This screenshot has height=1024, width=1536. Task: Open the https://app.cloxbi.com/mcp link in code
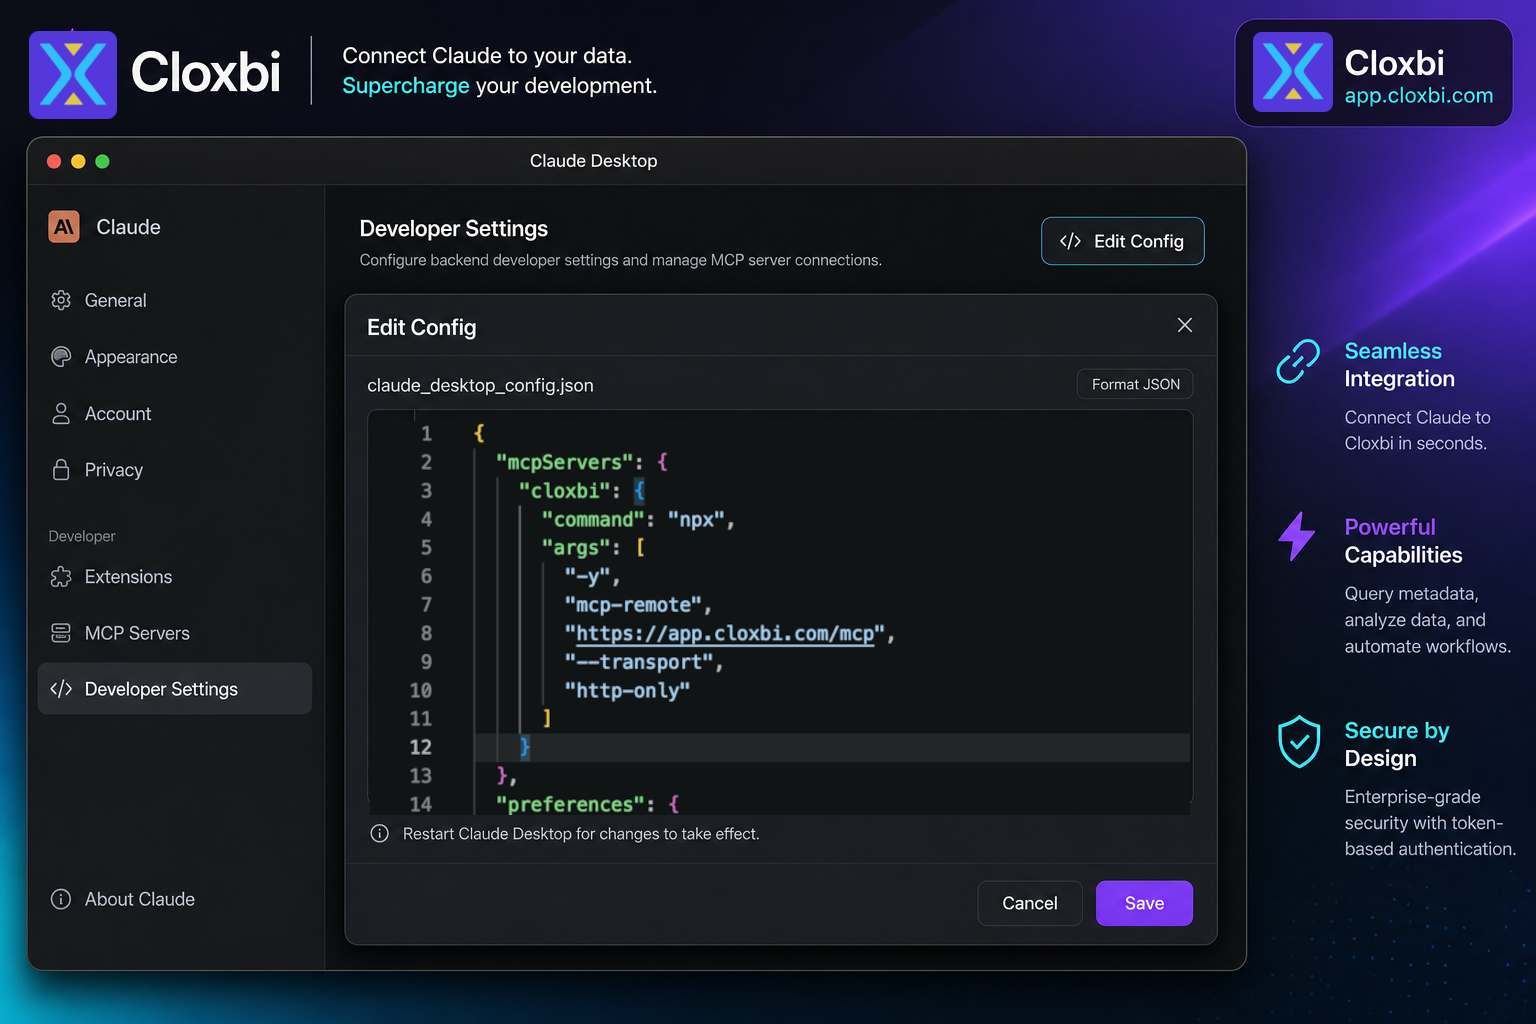click(x=725, y=634)
